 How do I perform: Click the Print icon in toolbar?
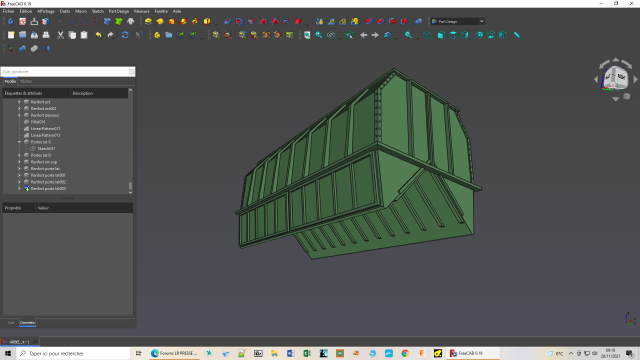tap(46, 35)
